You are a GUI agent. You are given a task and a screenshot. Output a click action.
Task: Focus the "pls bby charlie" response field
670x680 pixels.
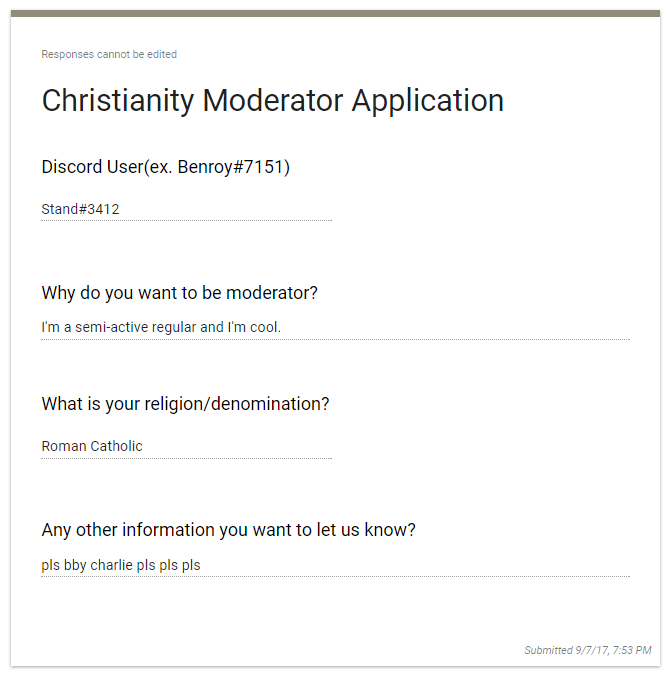point(335,565)
